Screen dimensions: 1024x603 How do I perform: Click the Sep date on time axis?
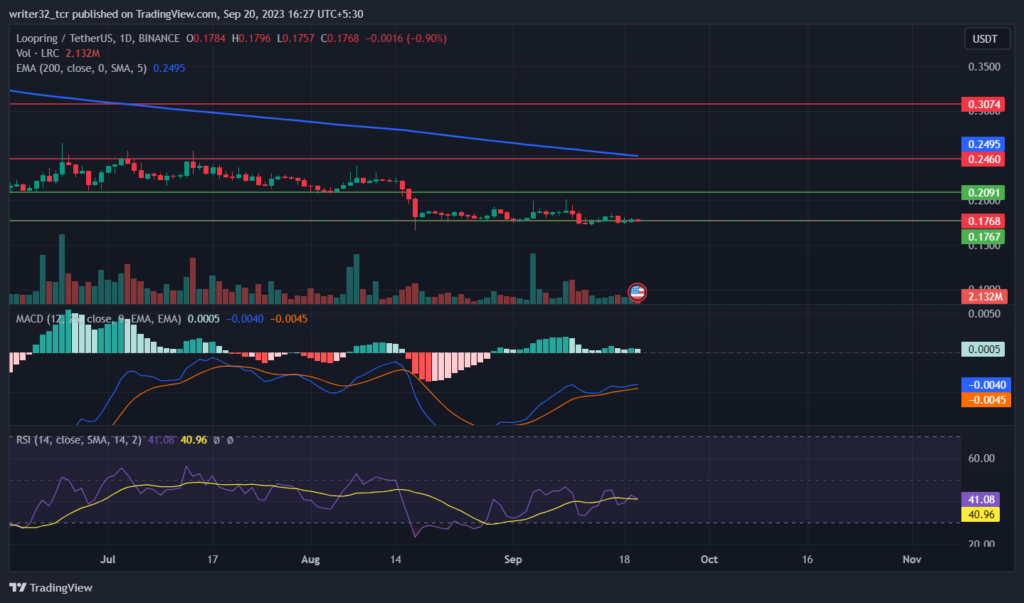click(x=513, y=559)
